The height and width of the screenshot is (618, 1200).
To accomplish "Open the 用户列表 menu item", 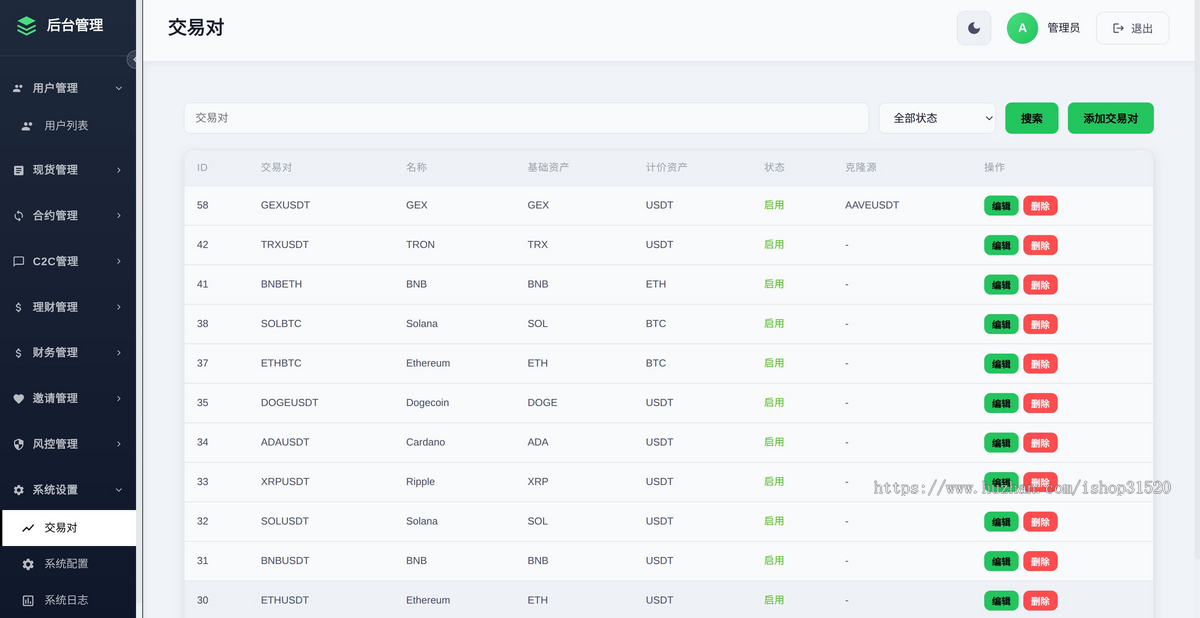I will pos(68,126).
